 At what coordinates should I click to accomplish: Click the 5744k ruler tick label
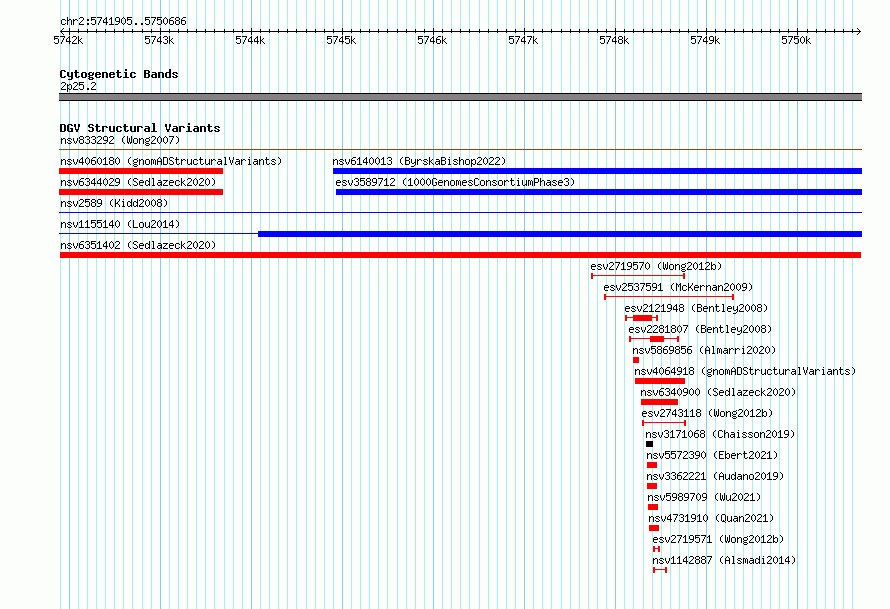[x=250, y=40]
